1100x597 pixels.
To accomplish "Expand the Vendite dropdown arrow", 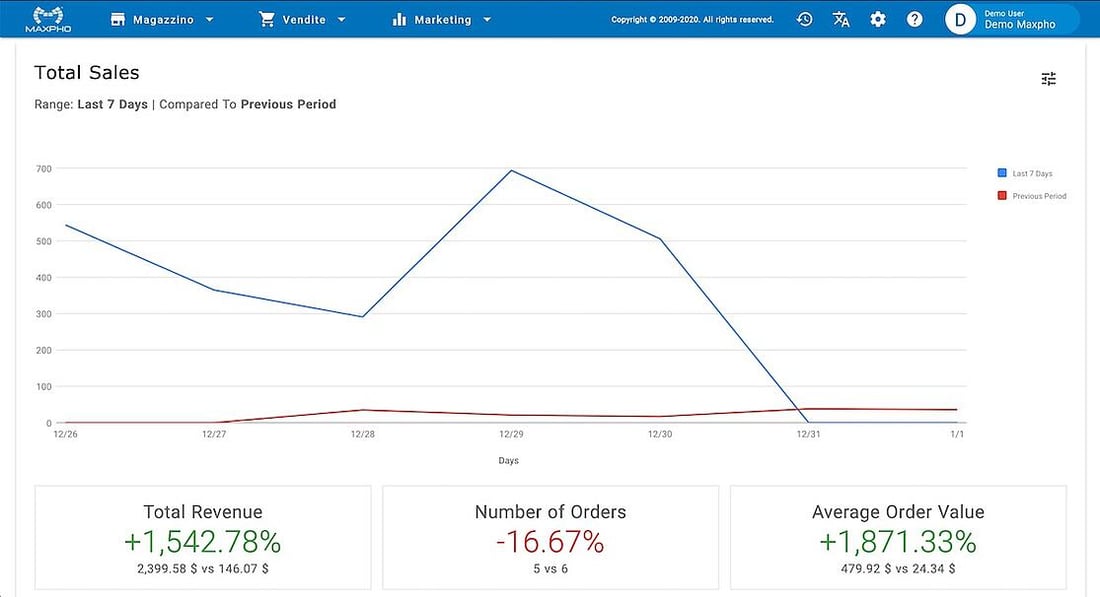I will pos(342,20).
